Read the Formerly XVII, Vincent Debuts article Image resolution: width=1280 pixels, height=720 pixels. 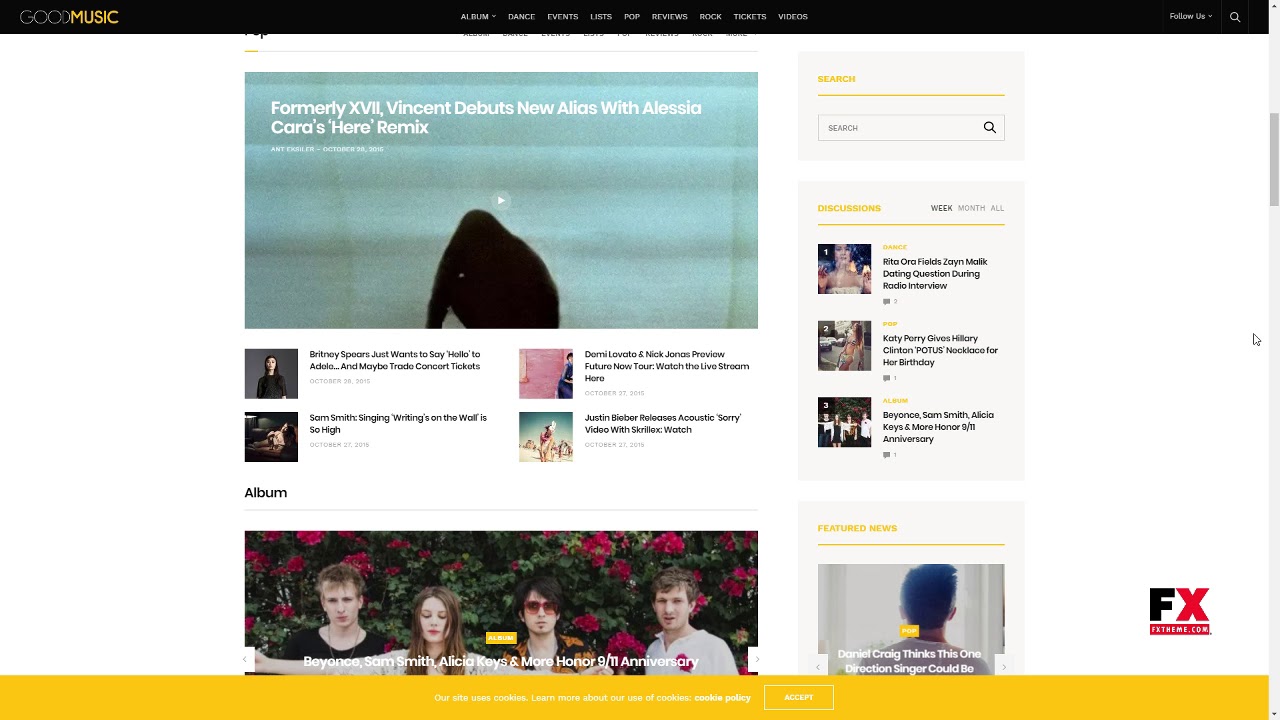[x=486, y=118]
